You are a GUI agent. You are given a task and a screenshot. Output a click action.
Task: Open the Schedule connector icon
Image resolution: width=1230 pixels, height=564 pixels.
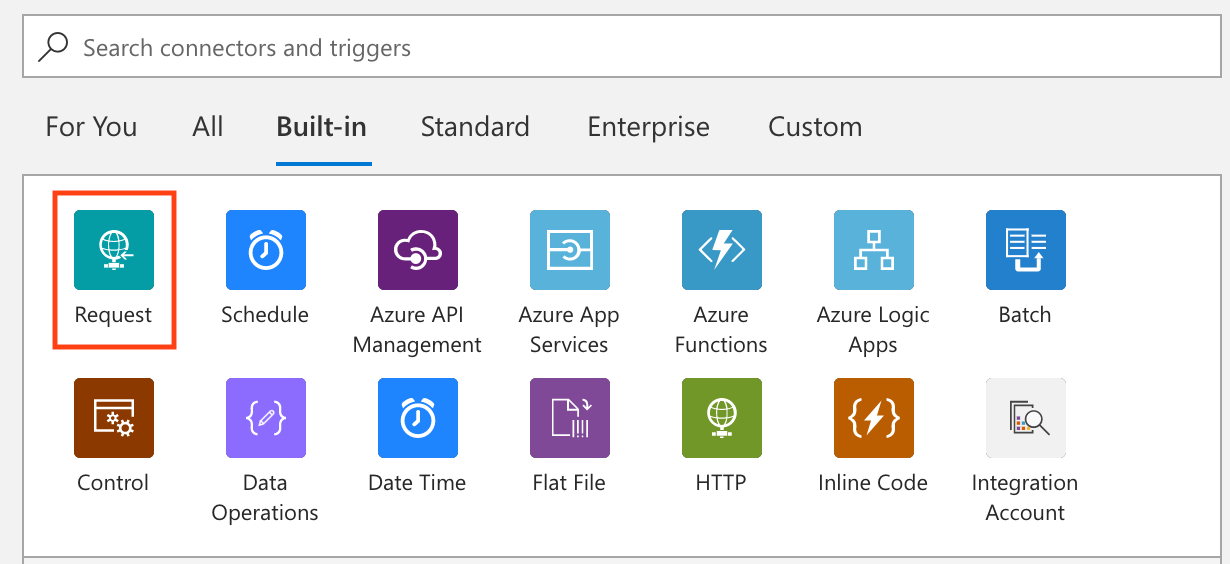coord(266,250)
